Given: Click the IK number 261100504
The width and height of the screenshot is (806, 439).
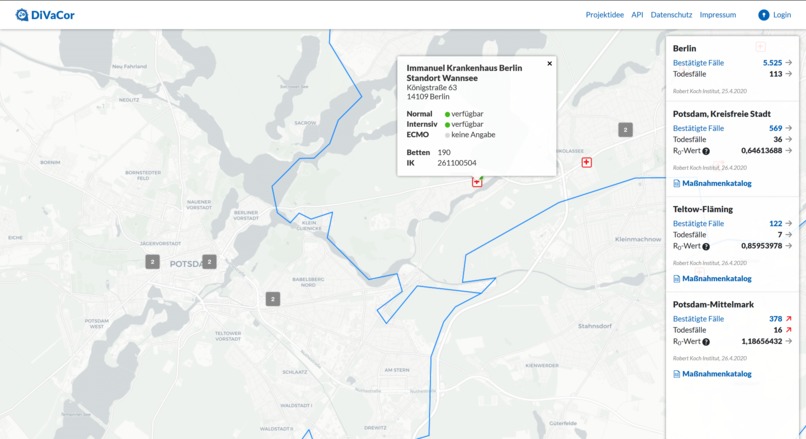Looking at the screenshot, I should pyautogui.click(x=456, y=162).
